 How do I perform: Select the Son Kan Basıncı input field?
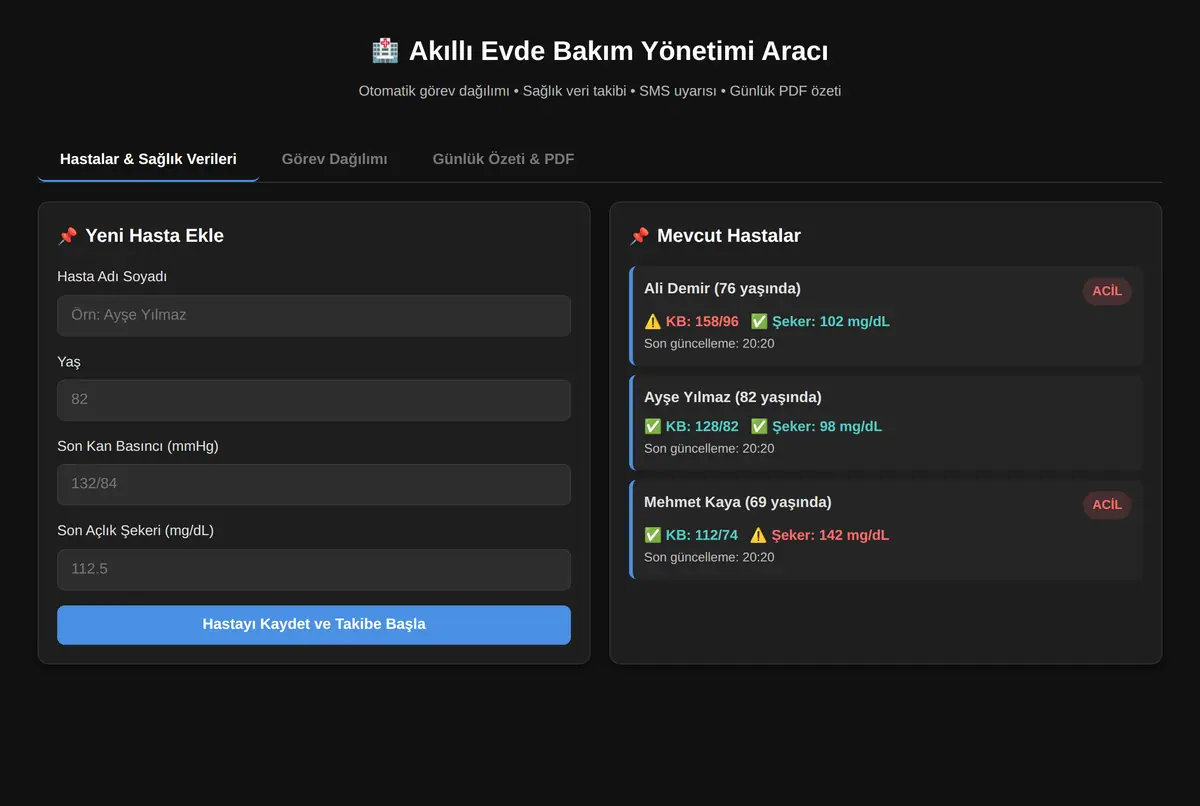pyautogui.click(x=314, y=484)
